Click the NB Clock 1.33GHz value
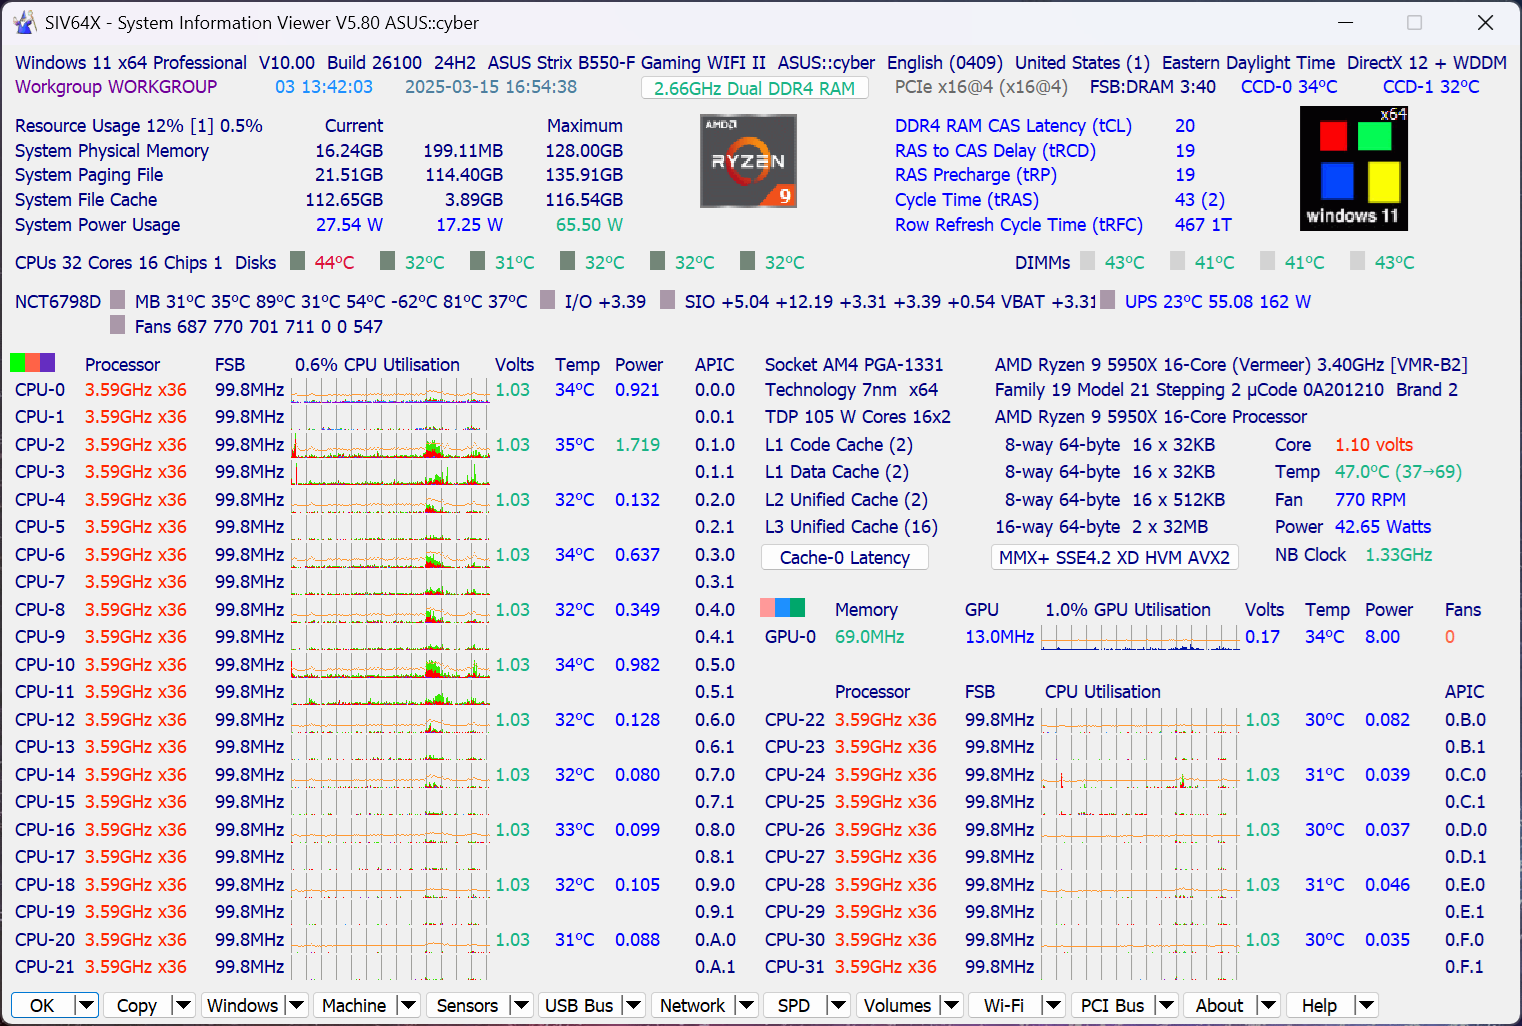 [x=1399, y=554]
